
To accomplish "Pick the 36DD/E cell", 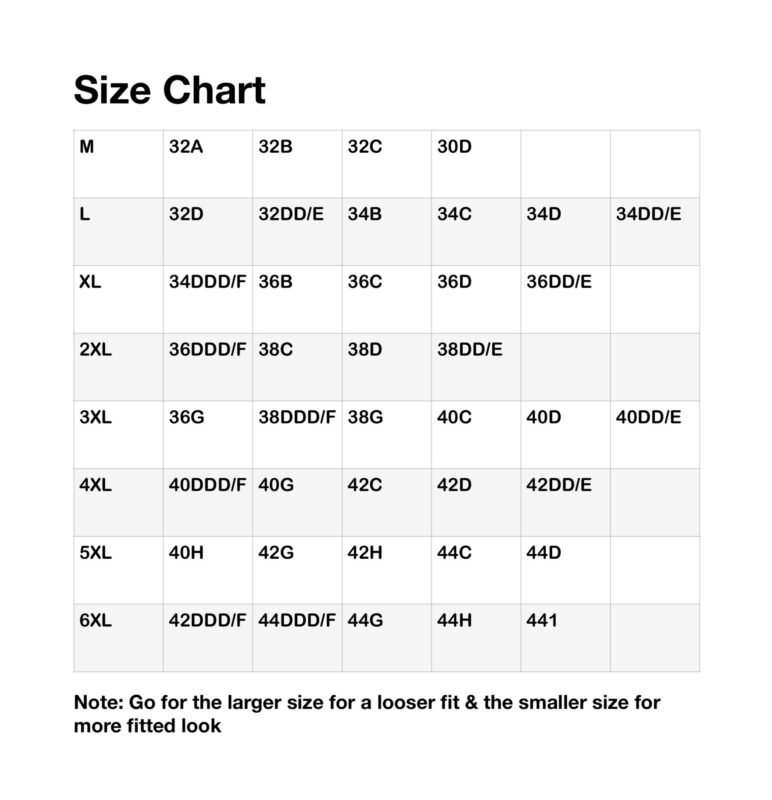I will tap(559, 282).
